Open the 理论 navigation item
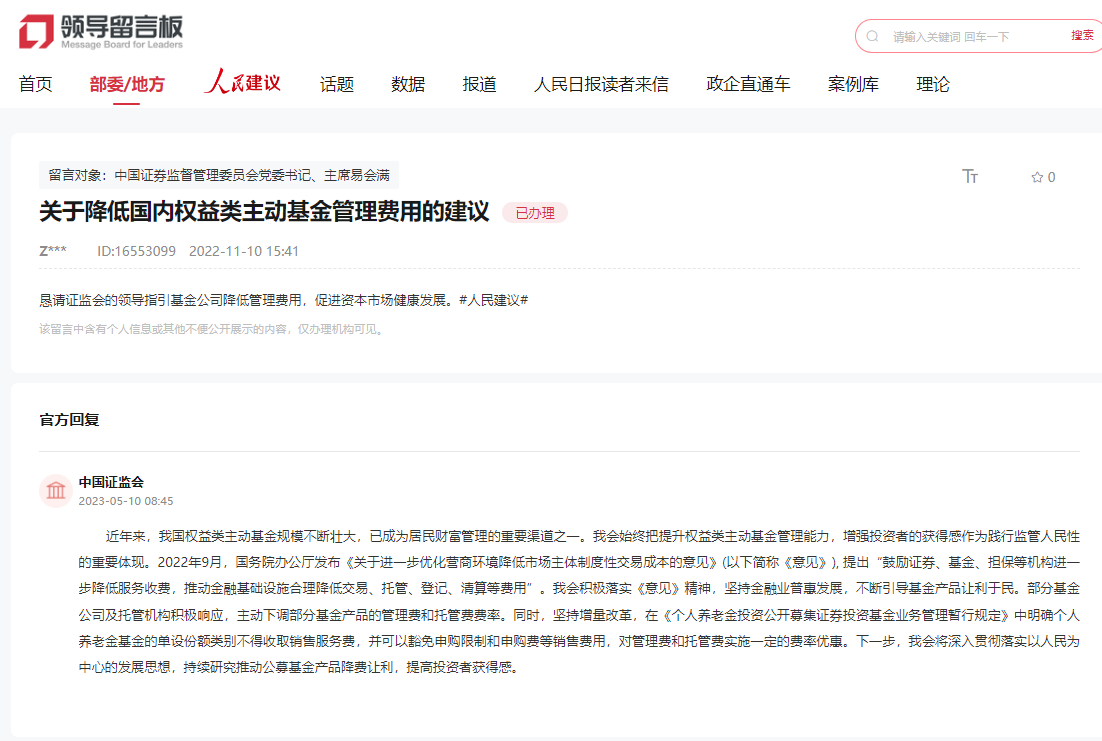The image size is (1102, 741). (932, 85)
